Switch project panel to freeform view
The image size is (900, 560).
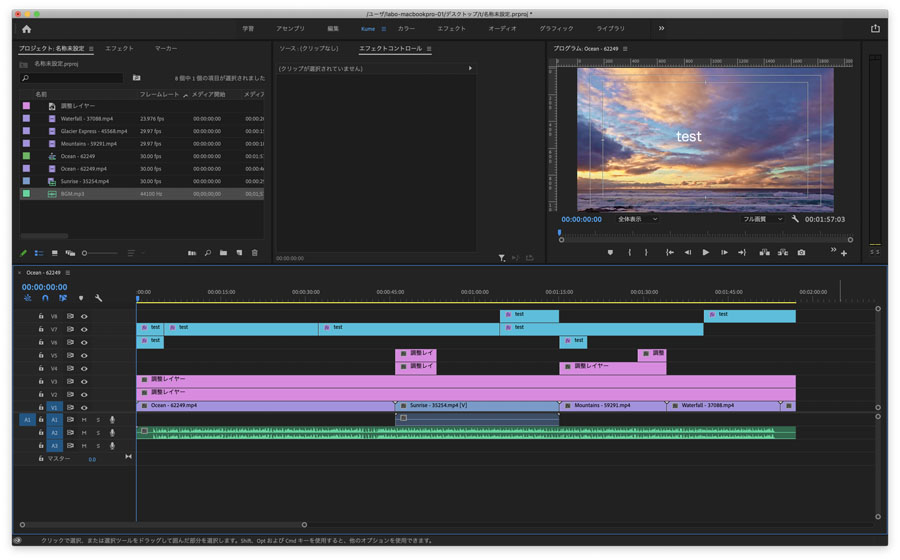(70, 253)
